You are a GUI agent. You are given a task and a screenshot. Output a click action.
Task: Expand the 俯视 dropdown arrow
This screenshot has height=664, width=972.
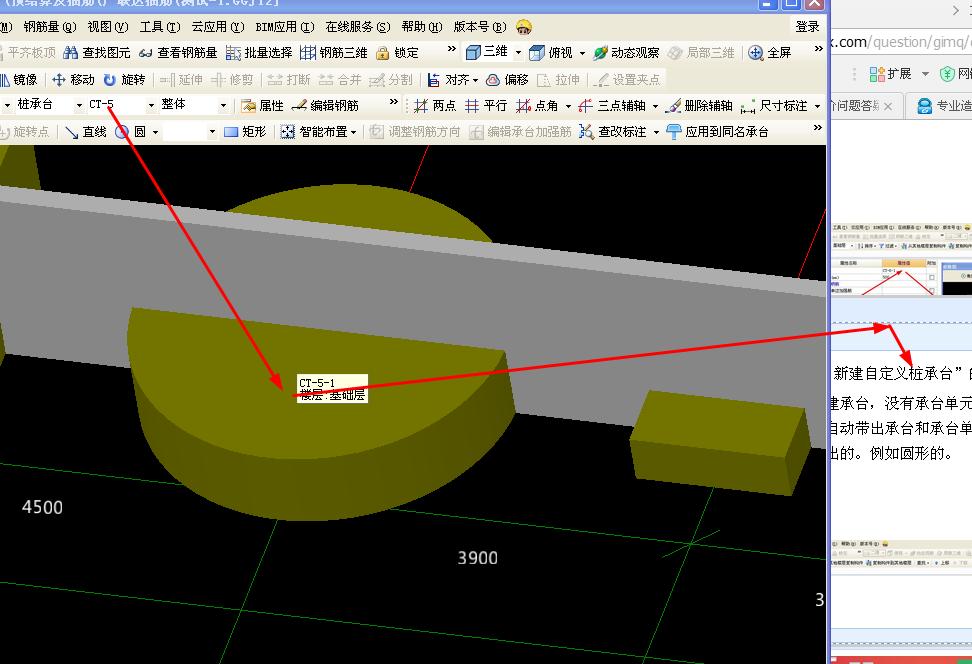582,53
